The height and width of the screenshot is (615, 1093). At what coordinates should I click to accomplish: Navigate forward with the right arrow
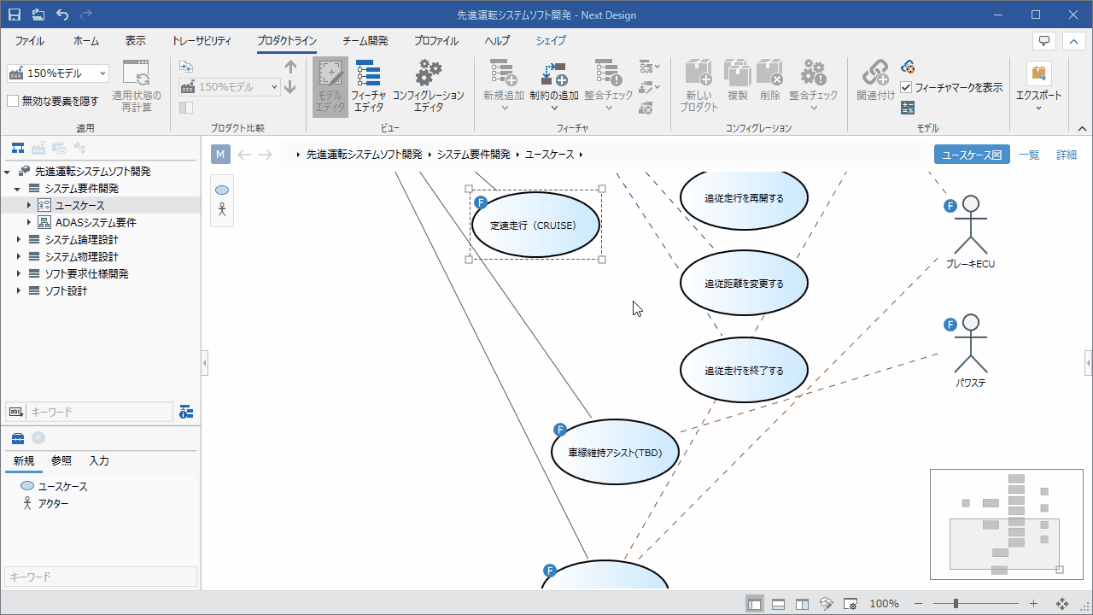(x=266, y=154)
